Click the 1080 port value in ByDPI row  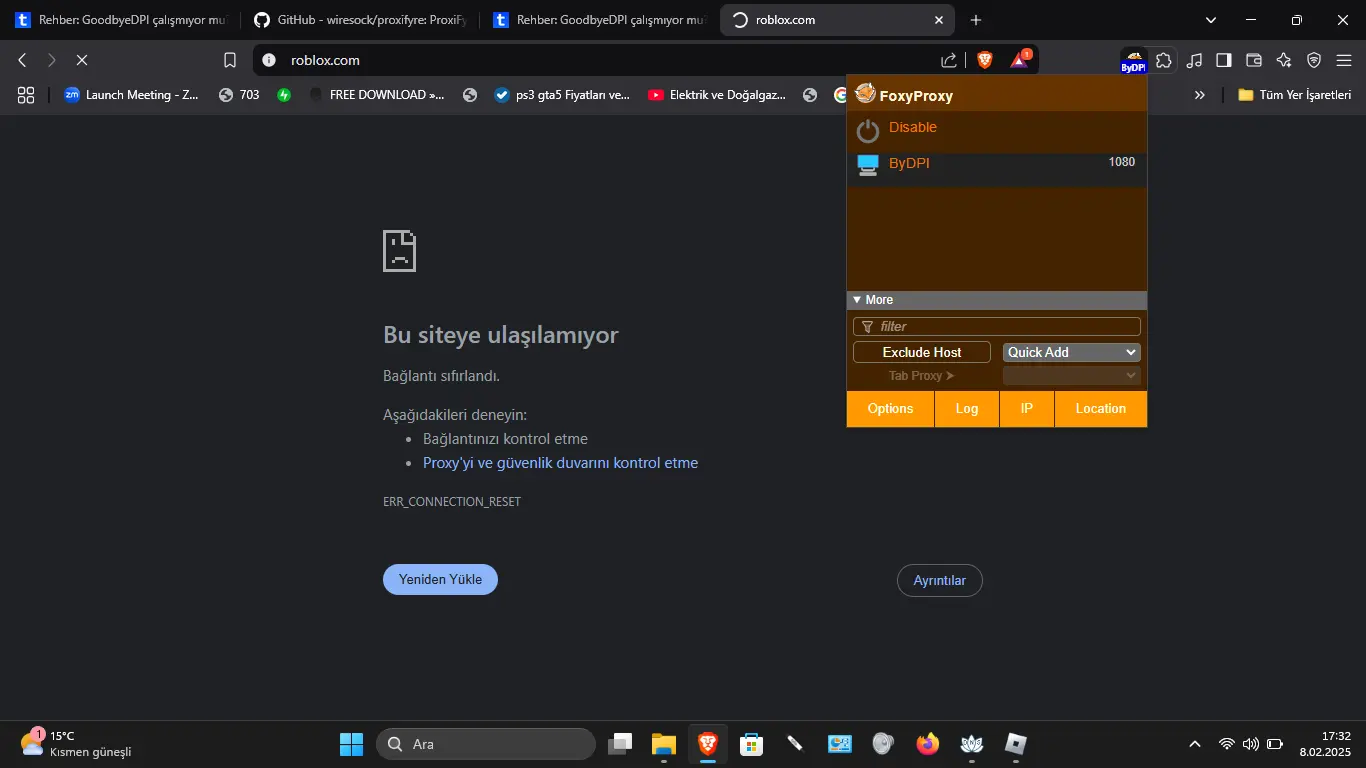click(x=1122, y=162)
